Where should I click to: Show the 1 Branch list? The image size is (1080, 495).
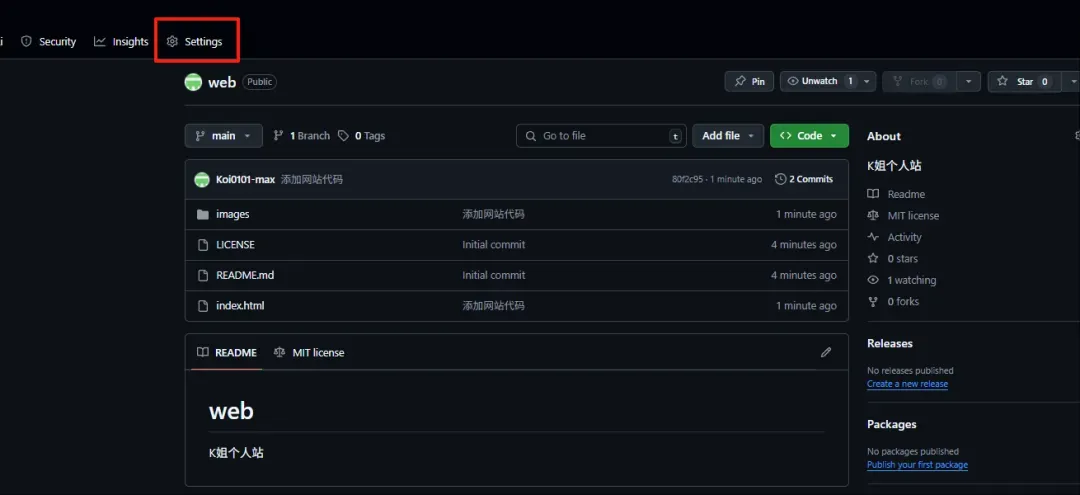(302, 136)
